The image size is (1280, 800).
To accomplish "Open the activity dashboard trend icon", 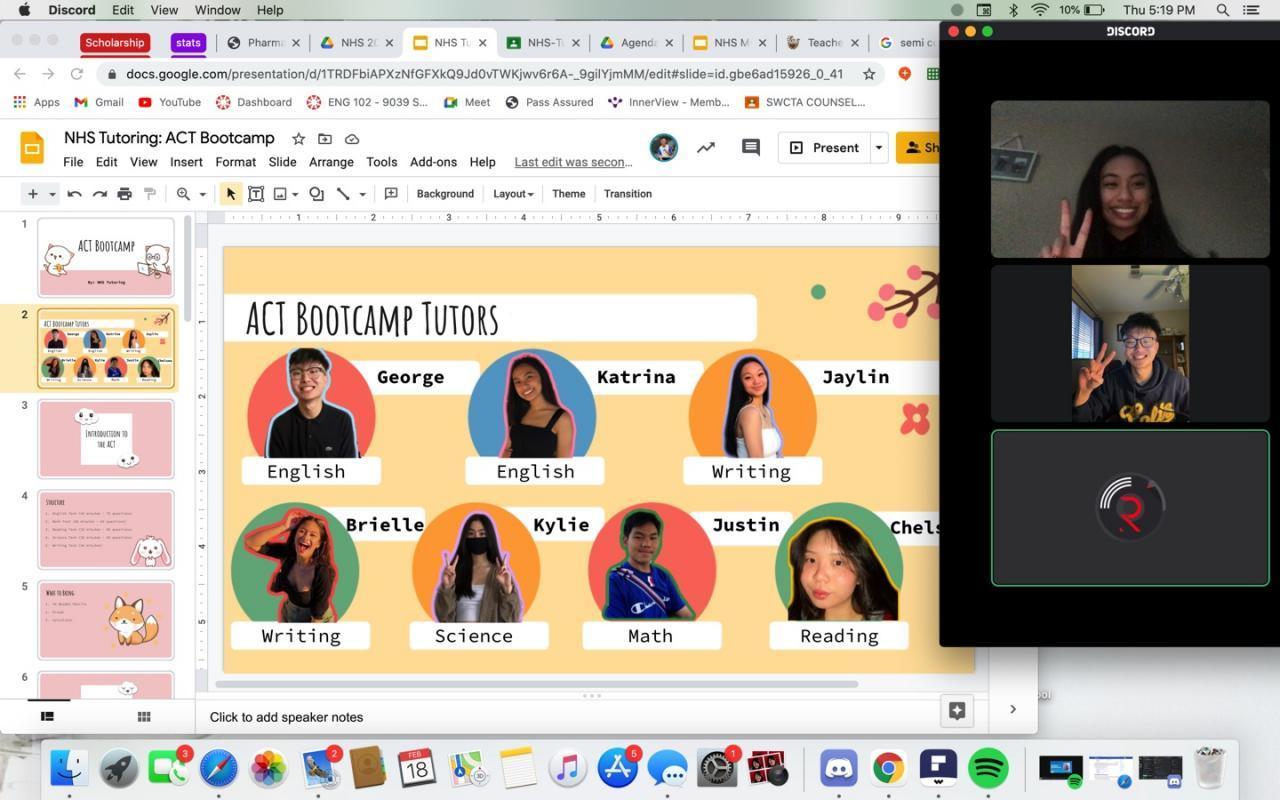I will pyautogui.click(x=706, y=148).
